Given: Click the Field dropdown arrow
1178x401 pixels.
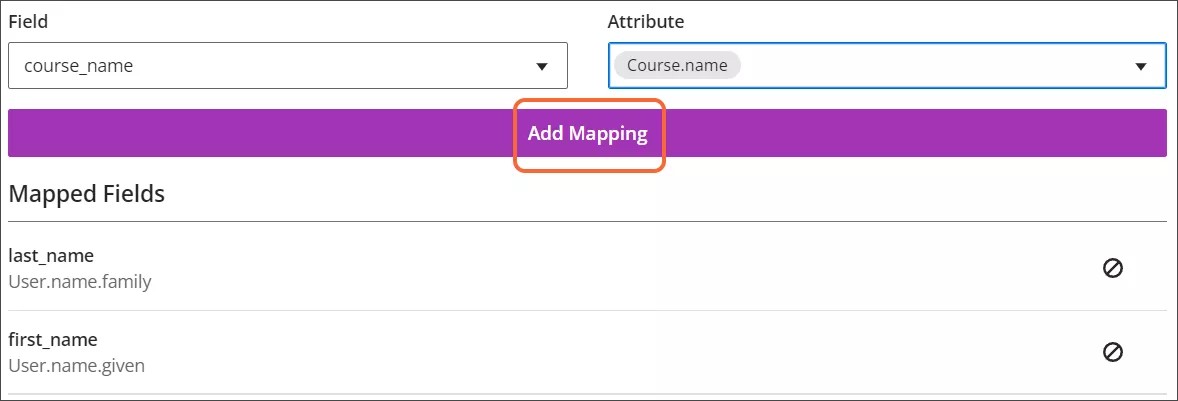Looking at the screenshot, I should [x=542, y=66].
